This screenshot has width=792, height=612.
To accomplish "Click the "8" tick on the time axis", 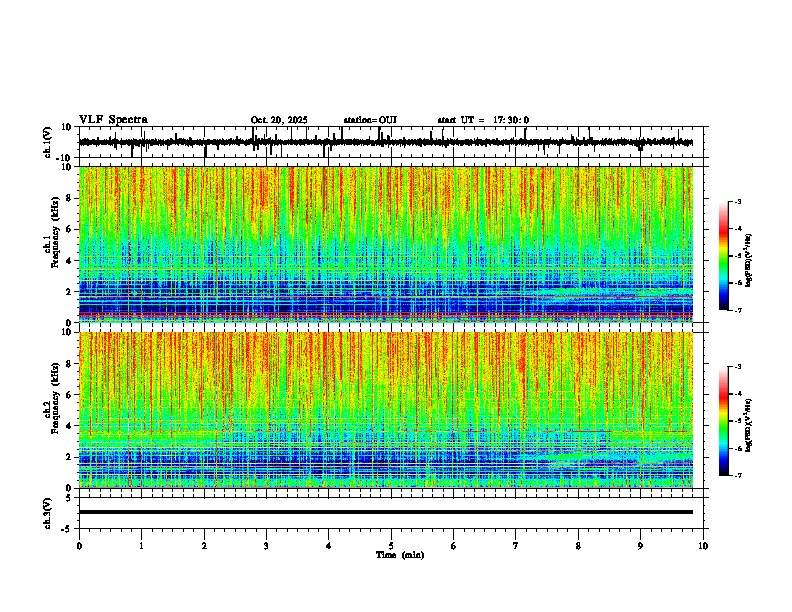I will (578, 546).
